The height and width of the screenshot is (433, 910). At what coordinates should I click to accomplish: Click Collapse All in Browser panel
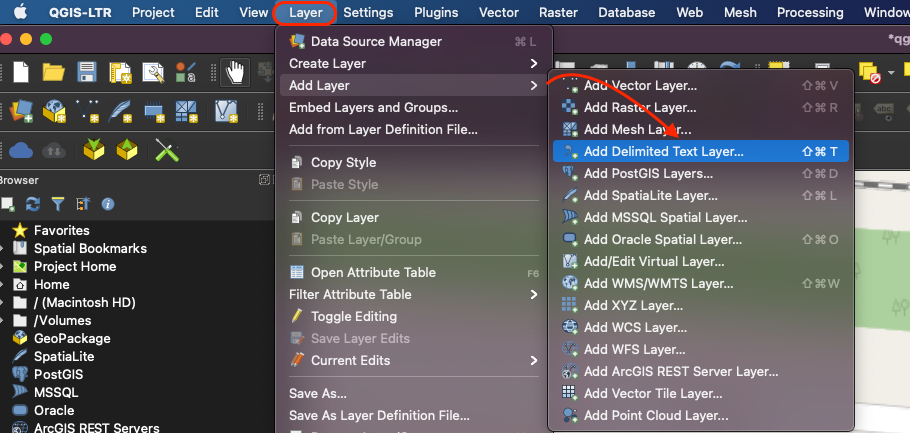pos(83,204)
